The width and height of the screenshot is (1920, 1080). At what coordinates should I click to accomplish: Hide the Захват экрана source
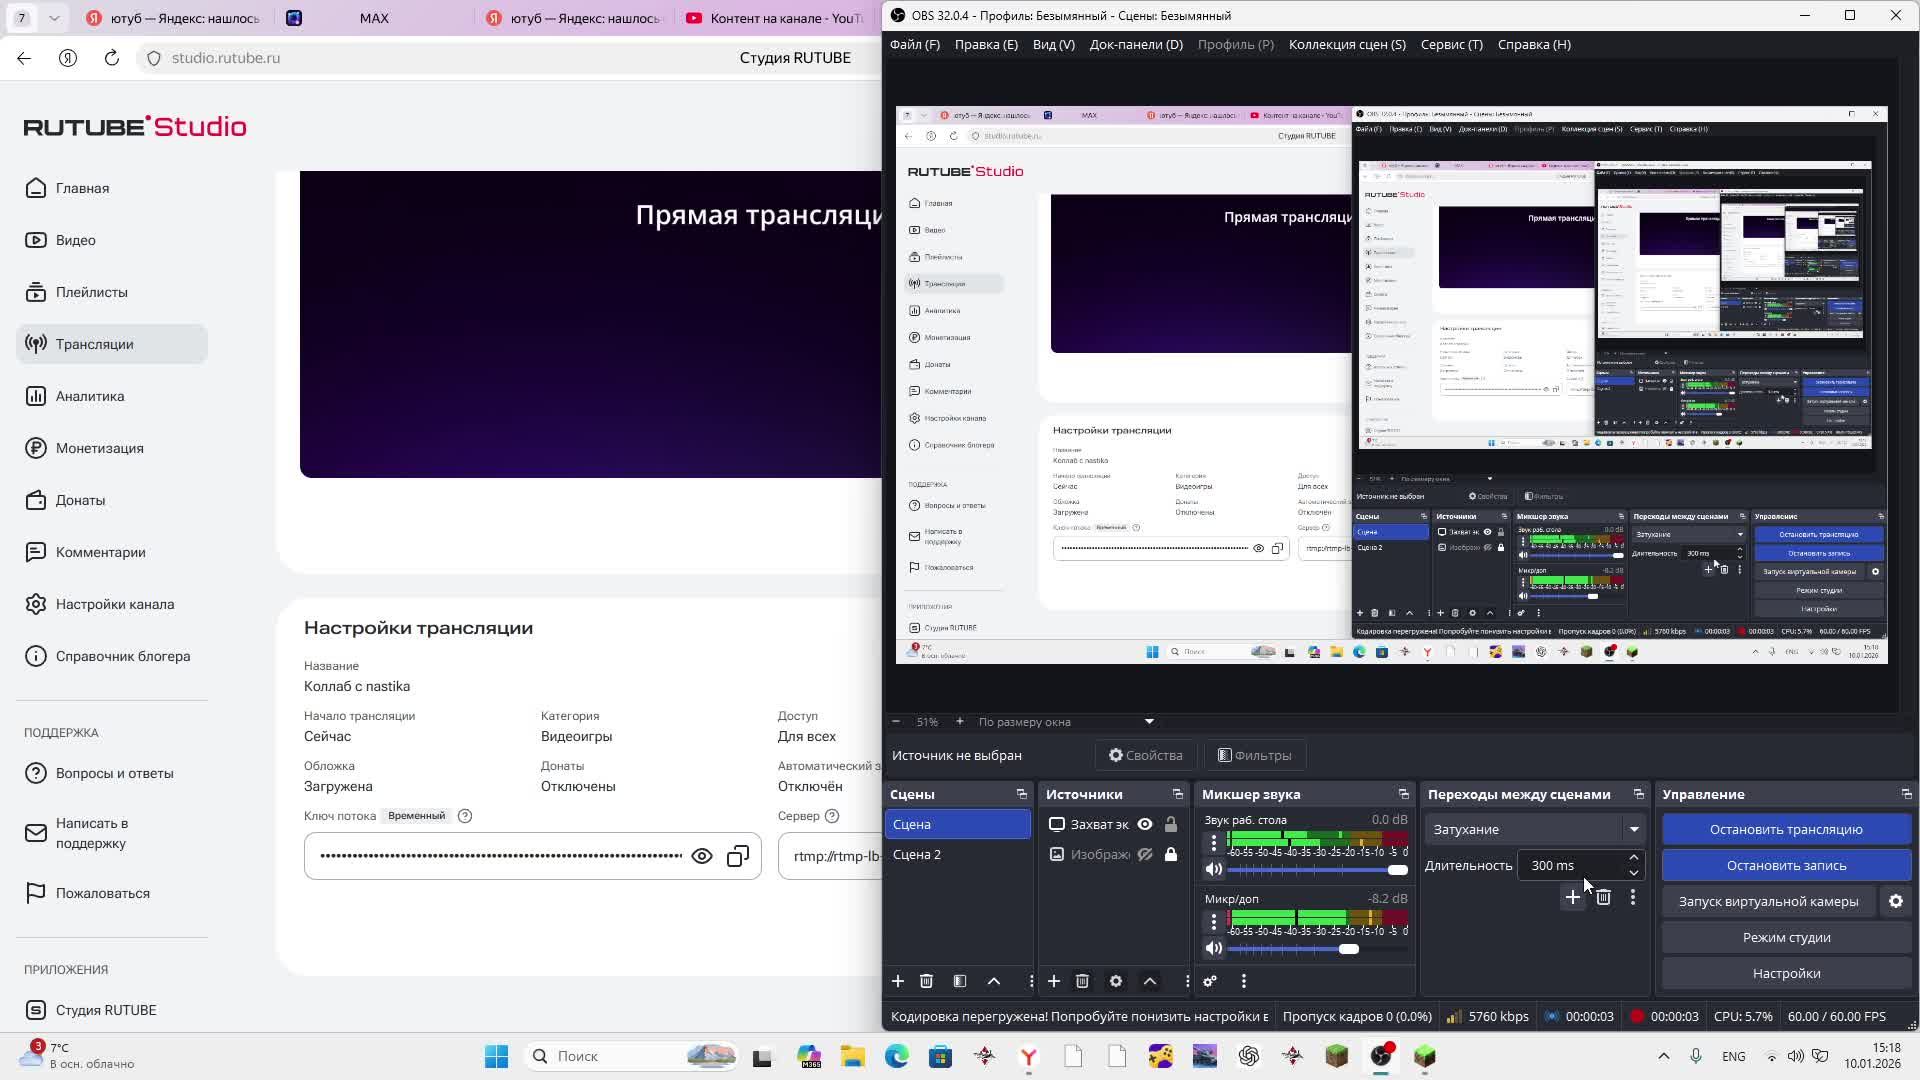[1145, 824]
